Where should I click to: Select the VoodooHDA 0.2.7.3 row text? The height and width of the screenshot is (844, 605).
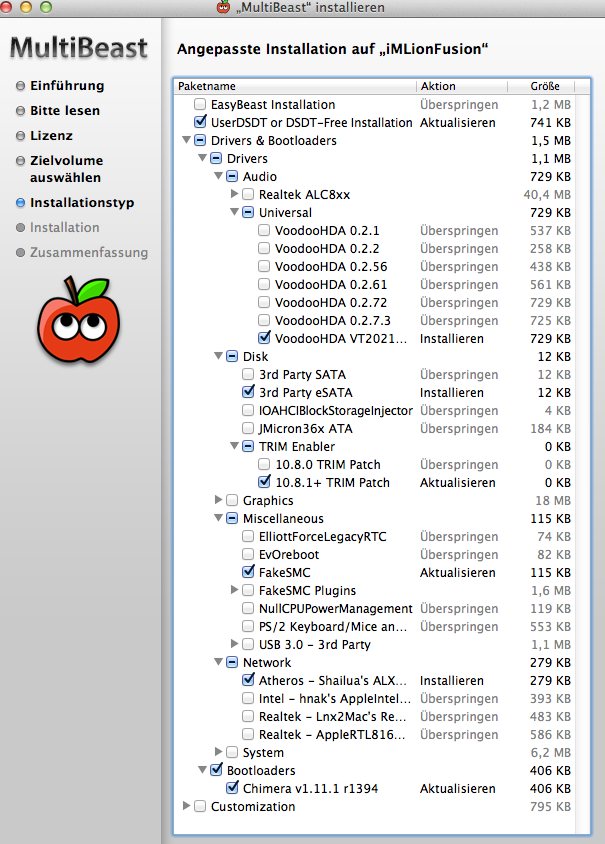tap(333, 320)
